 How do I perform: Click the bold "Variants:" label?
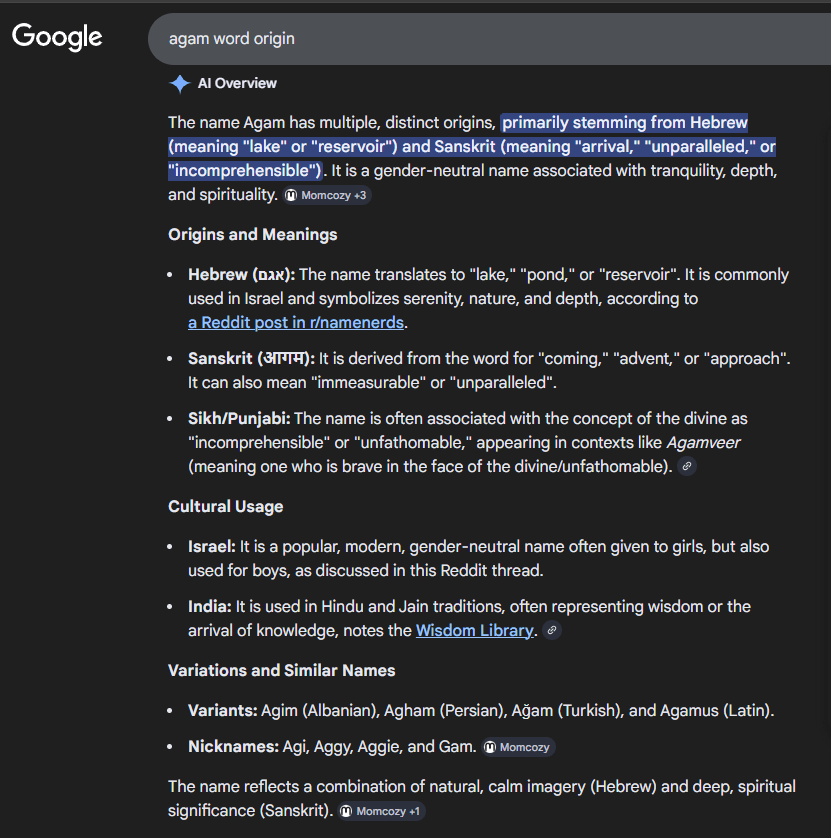pos(222,710)
